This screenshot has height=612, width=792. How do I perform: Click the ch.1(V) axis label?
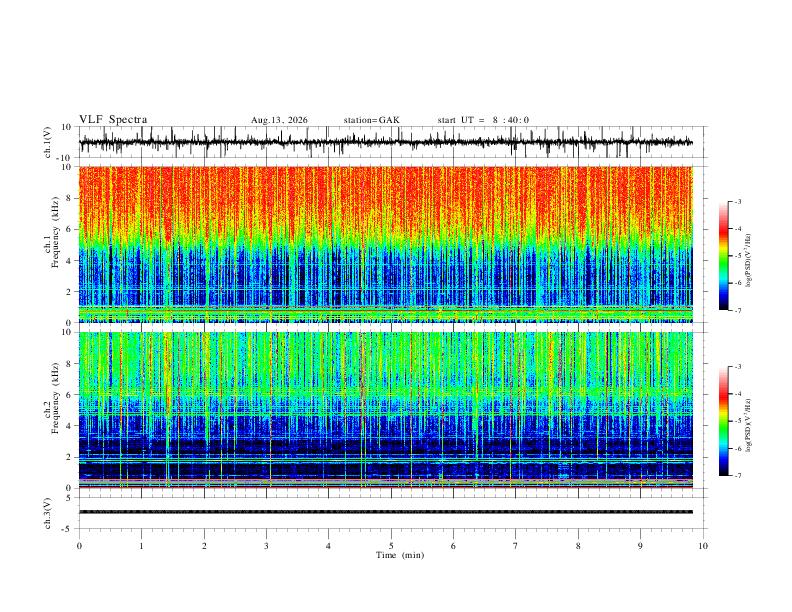point(48,142)
